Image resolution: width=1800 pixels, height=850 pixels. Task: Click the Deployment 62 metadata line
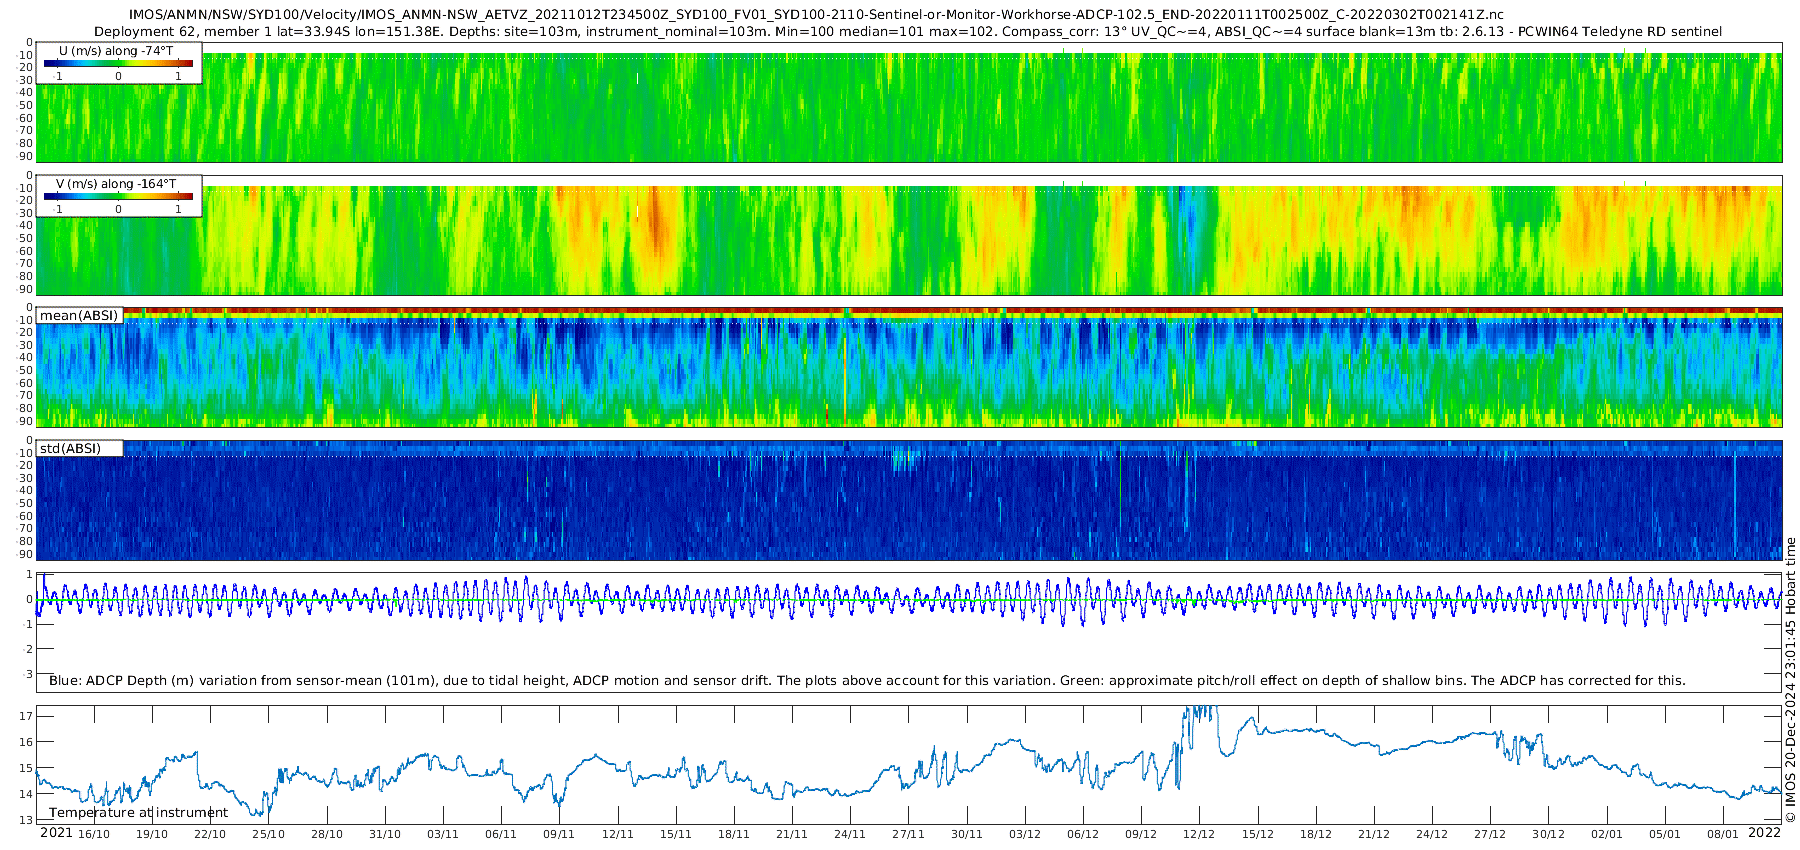907,31
